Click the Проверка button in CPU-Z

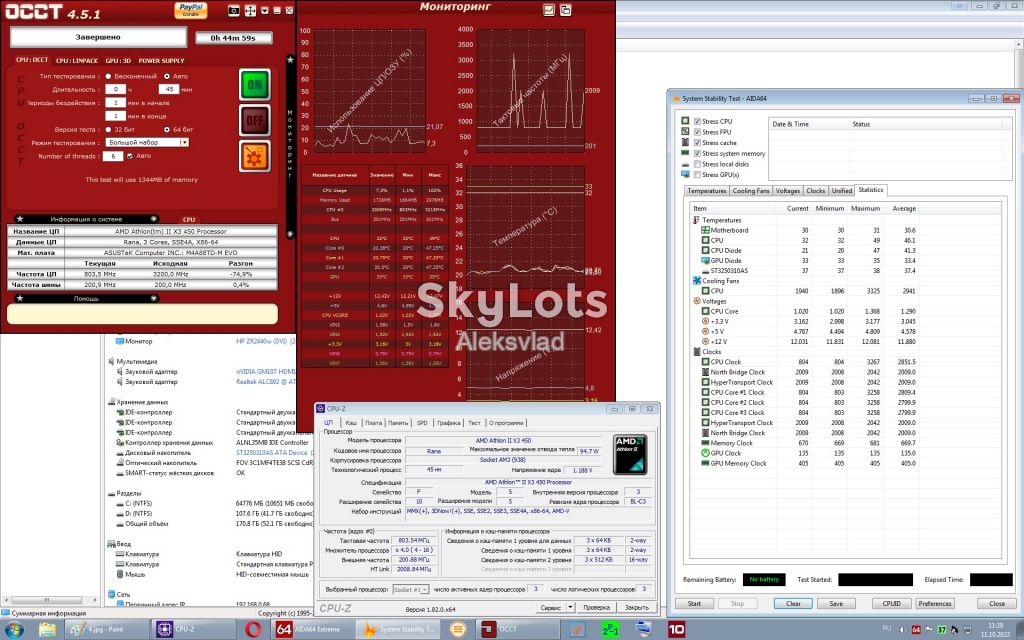(x=596, y=607)
